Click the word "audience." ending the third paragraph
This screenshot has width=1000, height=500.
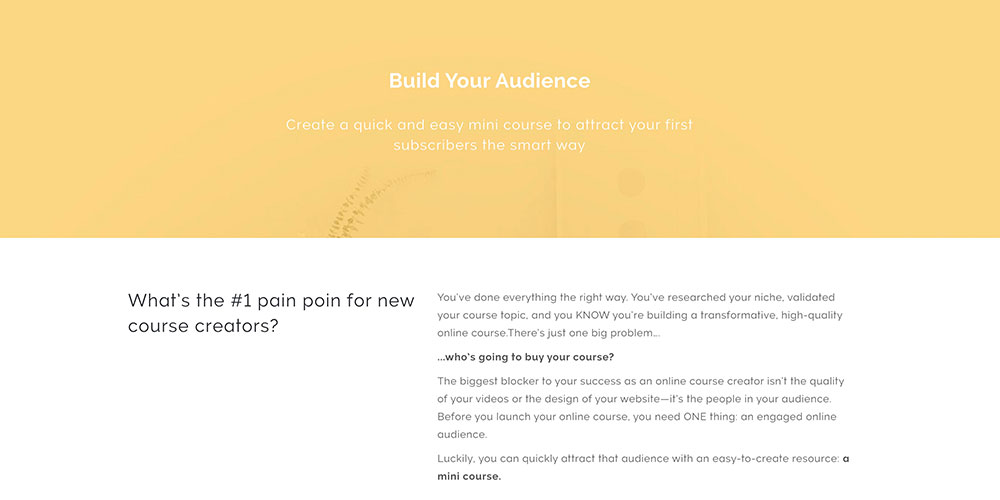point(462,434)
